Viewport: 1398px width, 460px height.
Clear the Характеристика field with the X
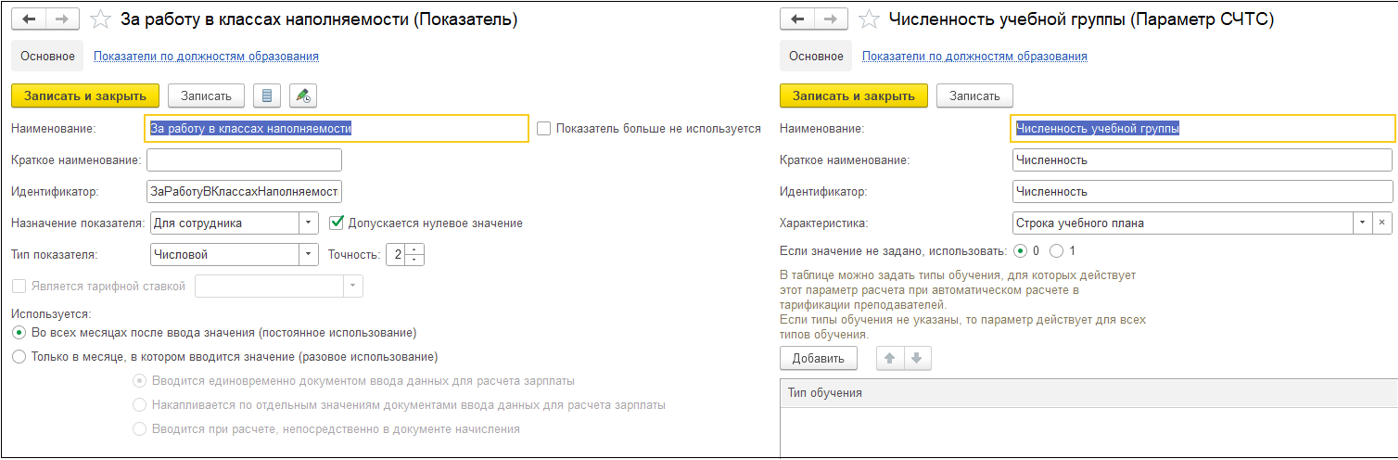point(1381,223)
